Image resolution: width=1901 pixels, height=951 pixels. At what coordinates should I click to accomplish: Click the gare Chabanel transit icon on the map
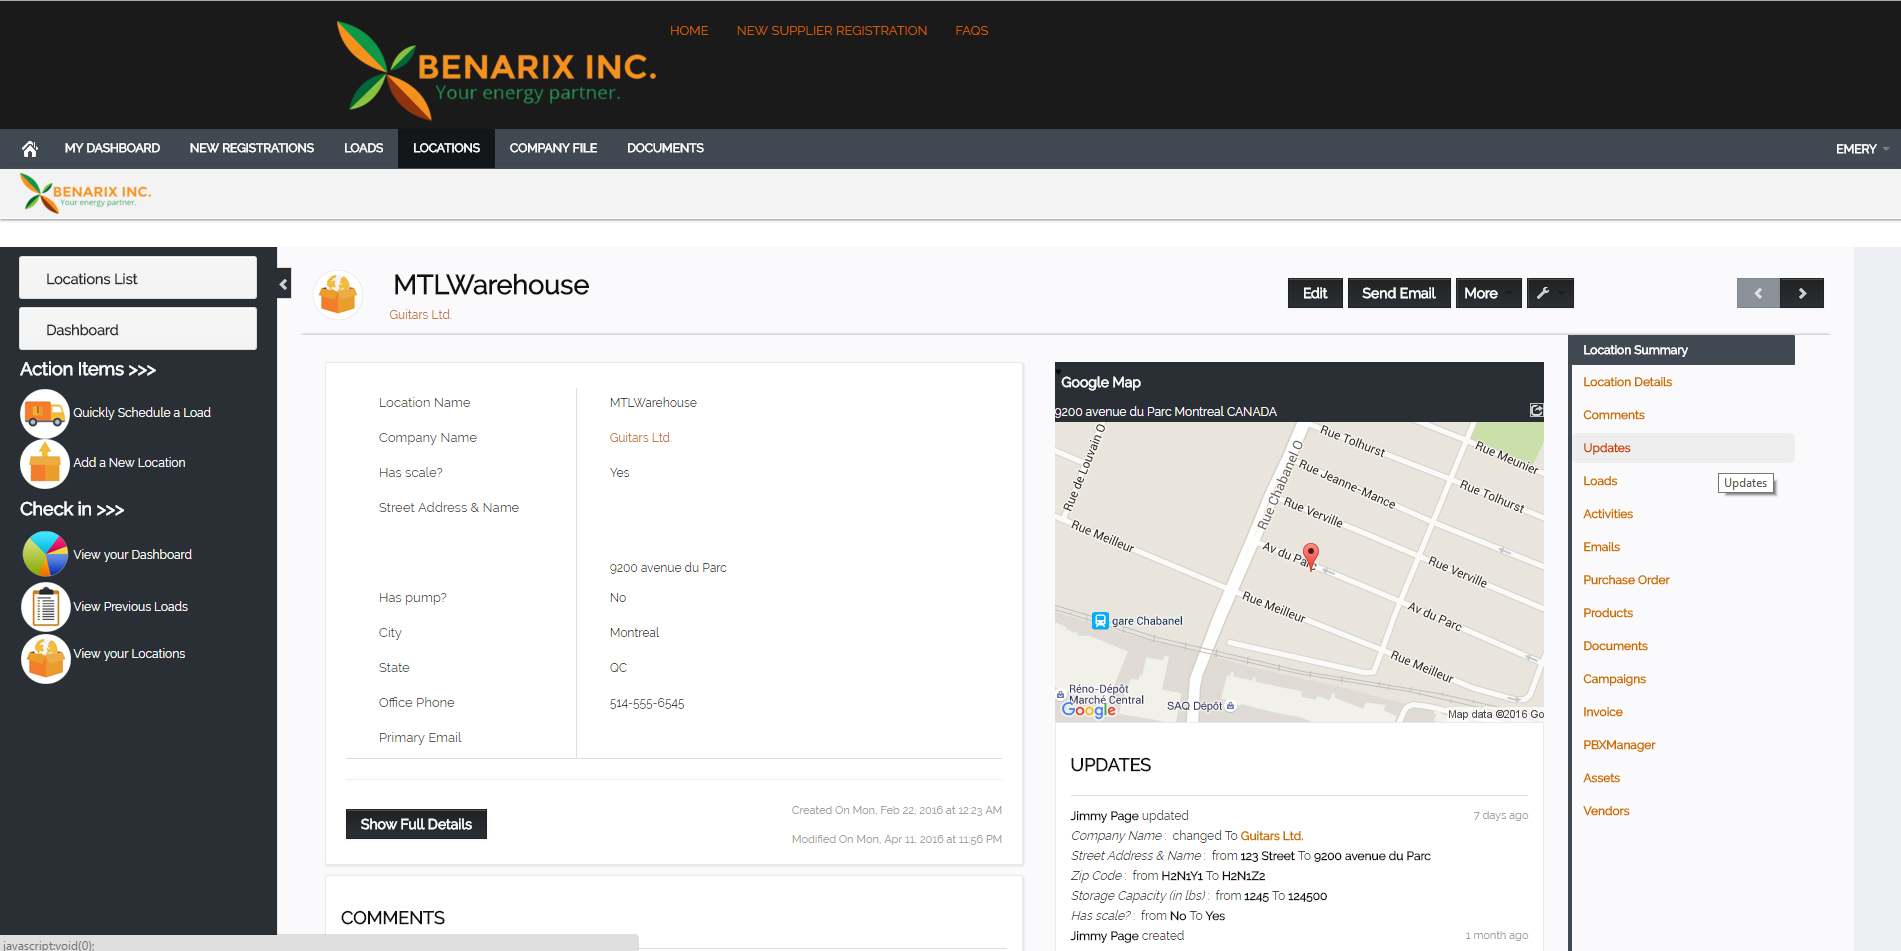tap(1100, 621)
